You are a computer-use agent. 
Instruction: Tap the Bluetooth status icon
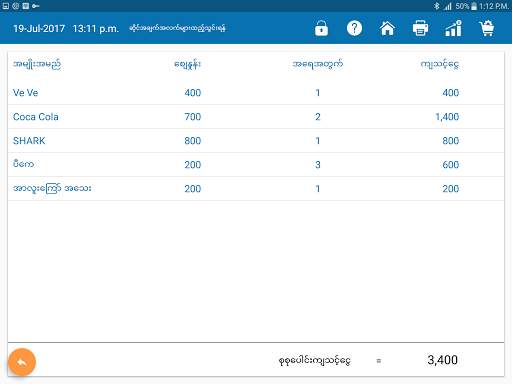[436, 6]
